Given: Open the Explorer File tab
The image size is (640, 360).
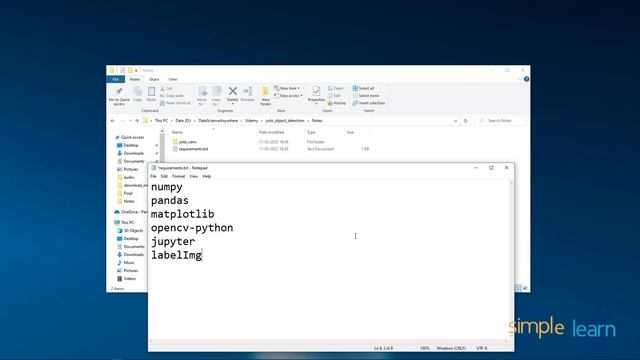Looking at the screenshot, I should point(116,79).
